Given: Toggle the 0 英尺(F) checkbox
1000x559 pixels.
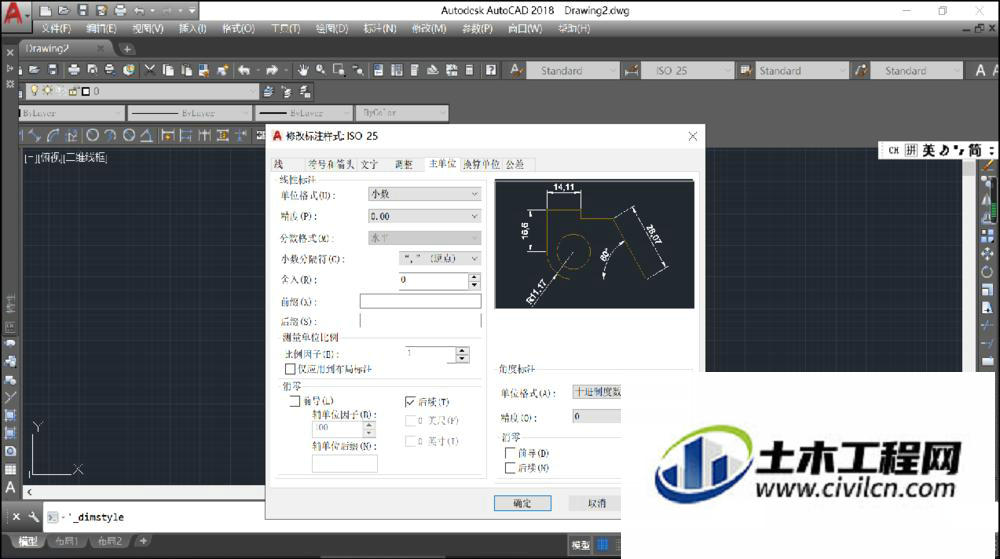Looking at the screenshot, I should click(411, 421).
